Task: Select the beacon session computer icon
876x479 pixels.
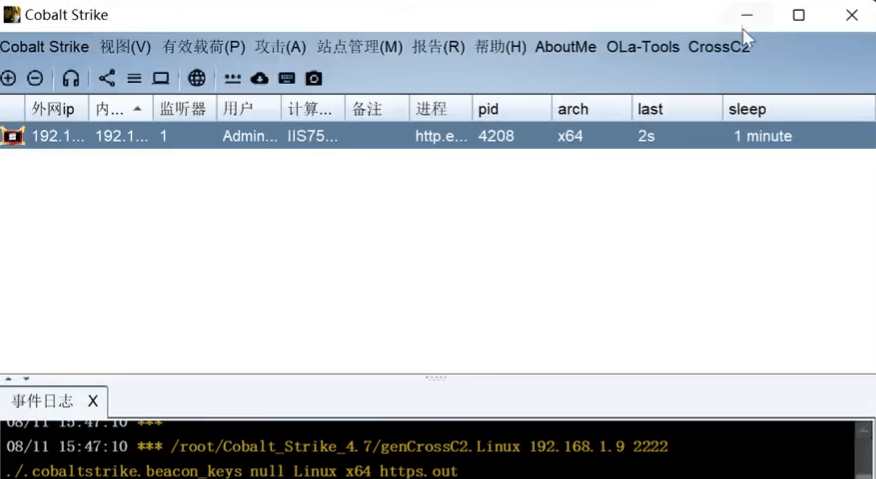Action: pyautogui.click(x=12, y=136)
